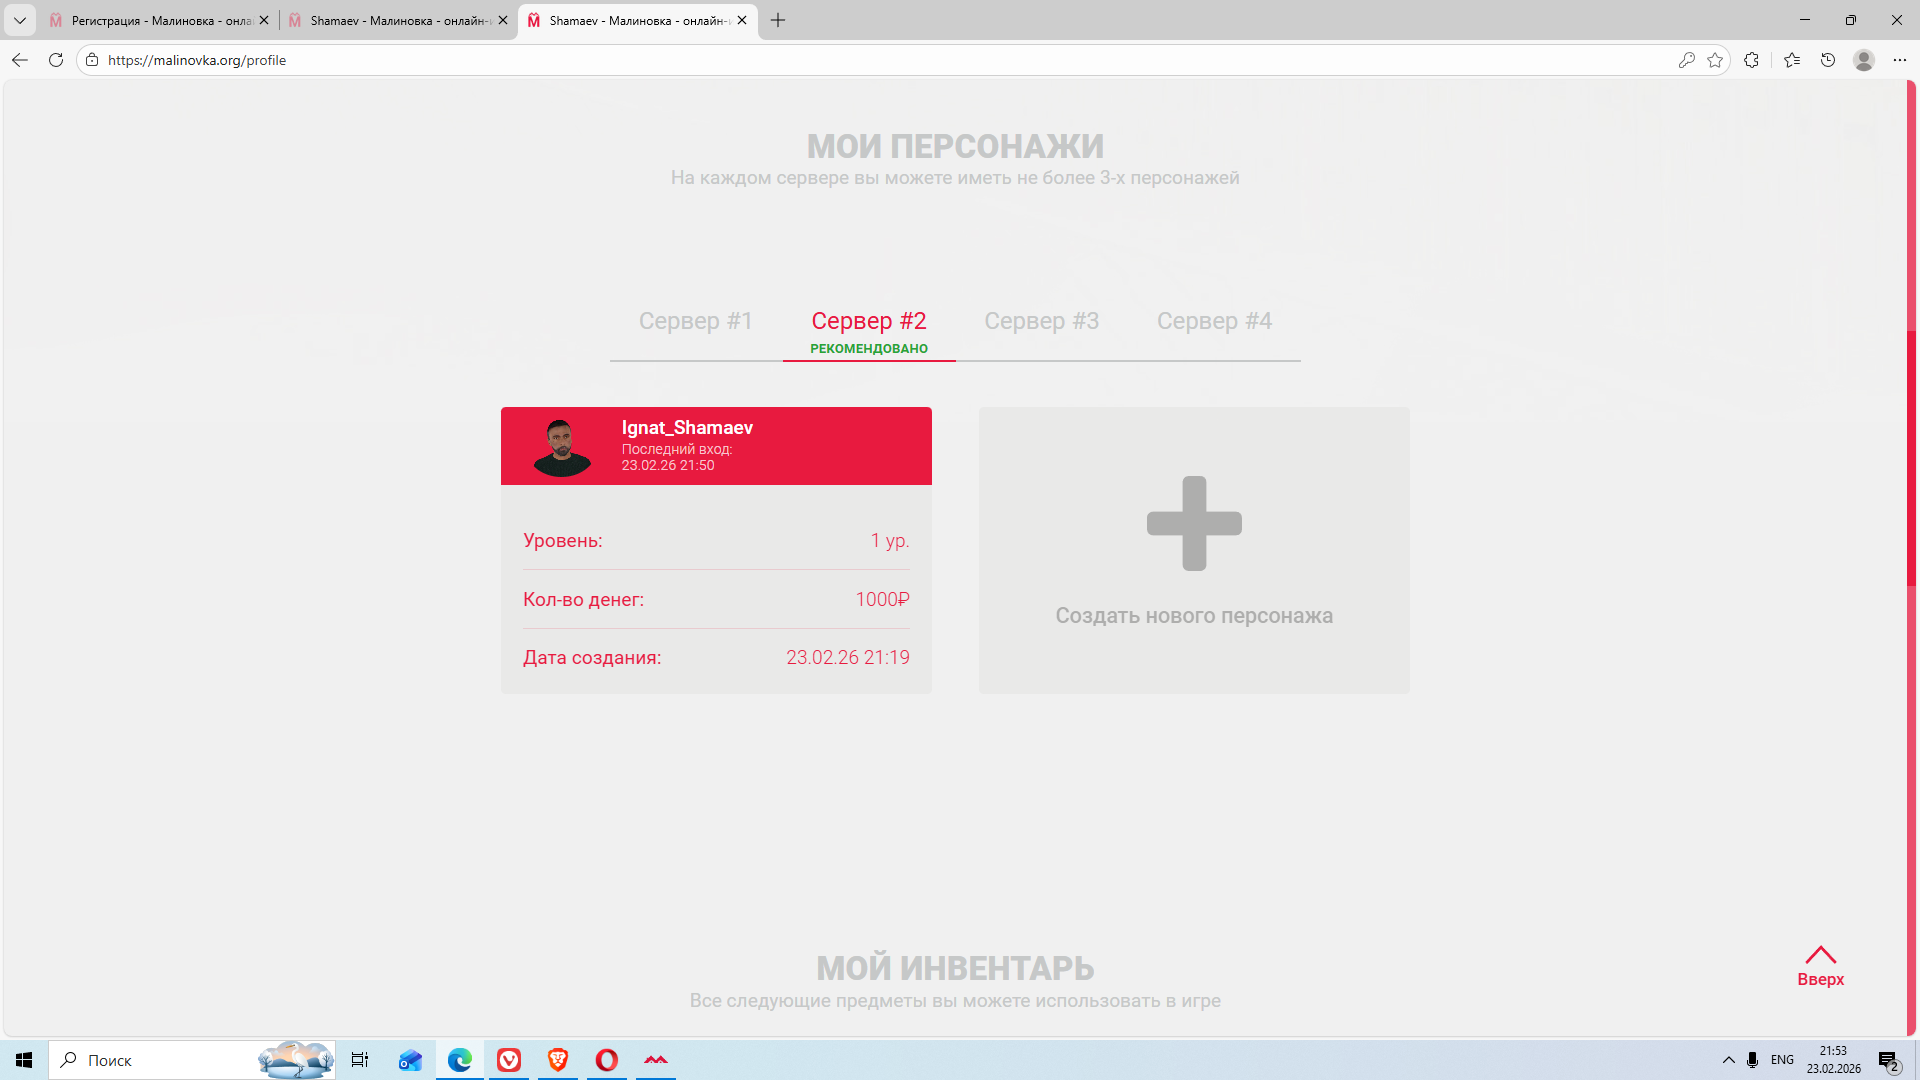Show hidden system tray icons chevron
The height and width of the screenshot is (1080, 1920).
click(1728, 1060)
